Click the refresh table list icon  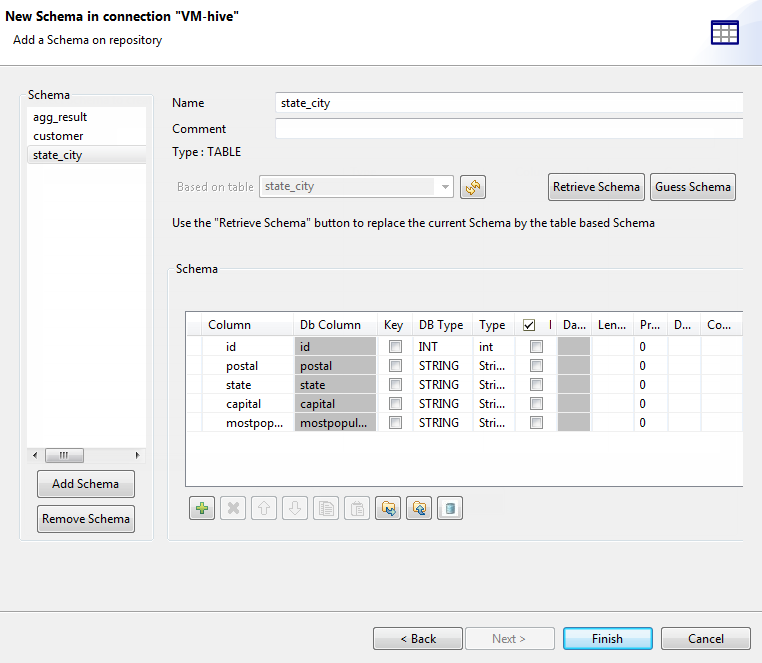click(x=473, y=187)
